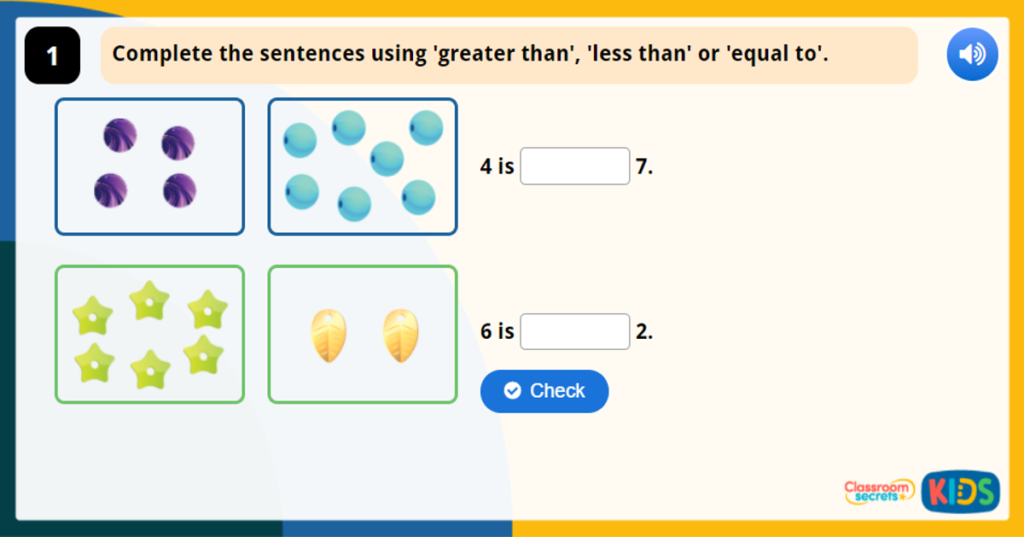Click the Classroom Secrets logo
Image resolution: width=1024 pixels, height=537 pixels.
(x=879, y=491)
